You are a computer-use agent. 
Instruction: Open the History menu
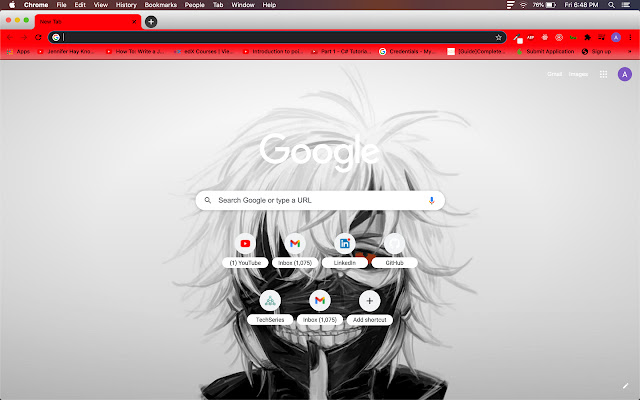(x=126, y=5)
